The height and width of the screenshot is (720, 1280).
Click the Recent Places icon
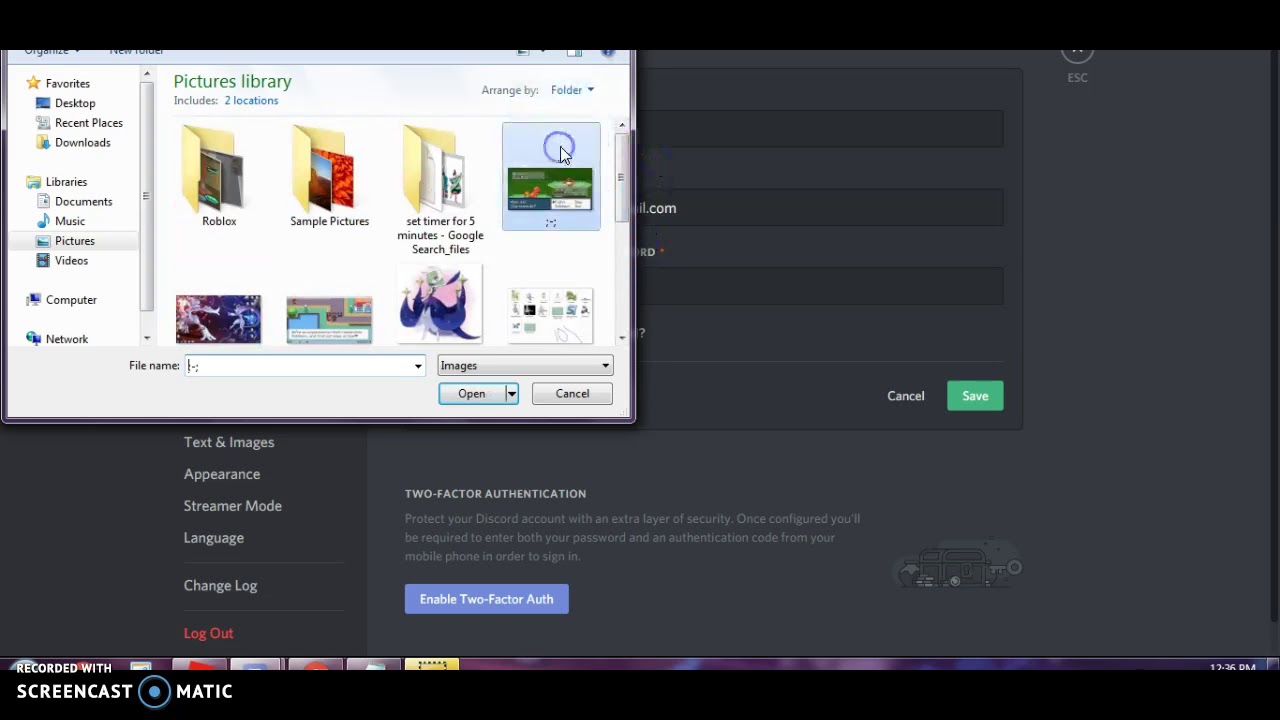tap(43, 123)
